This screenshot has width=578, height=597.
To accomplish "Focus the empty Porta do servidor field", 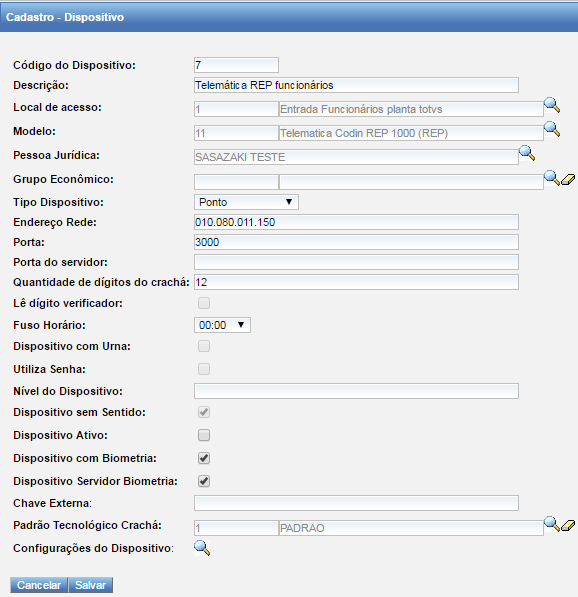I will (x=356, y=262).
